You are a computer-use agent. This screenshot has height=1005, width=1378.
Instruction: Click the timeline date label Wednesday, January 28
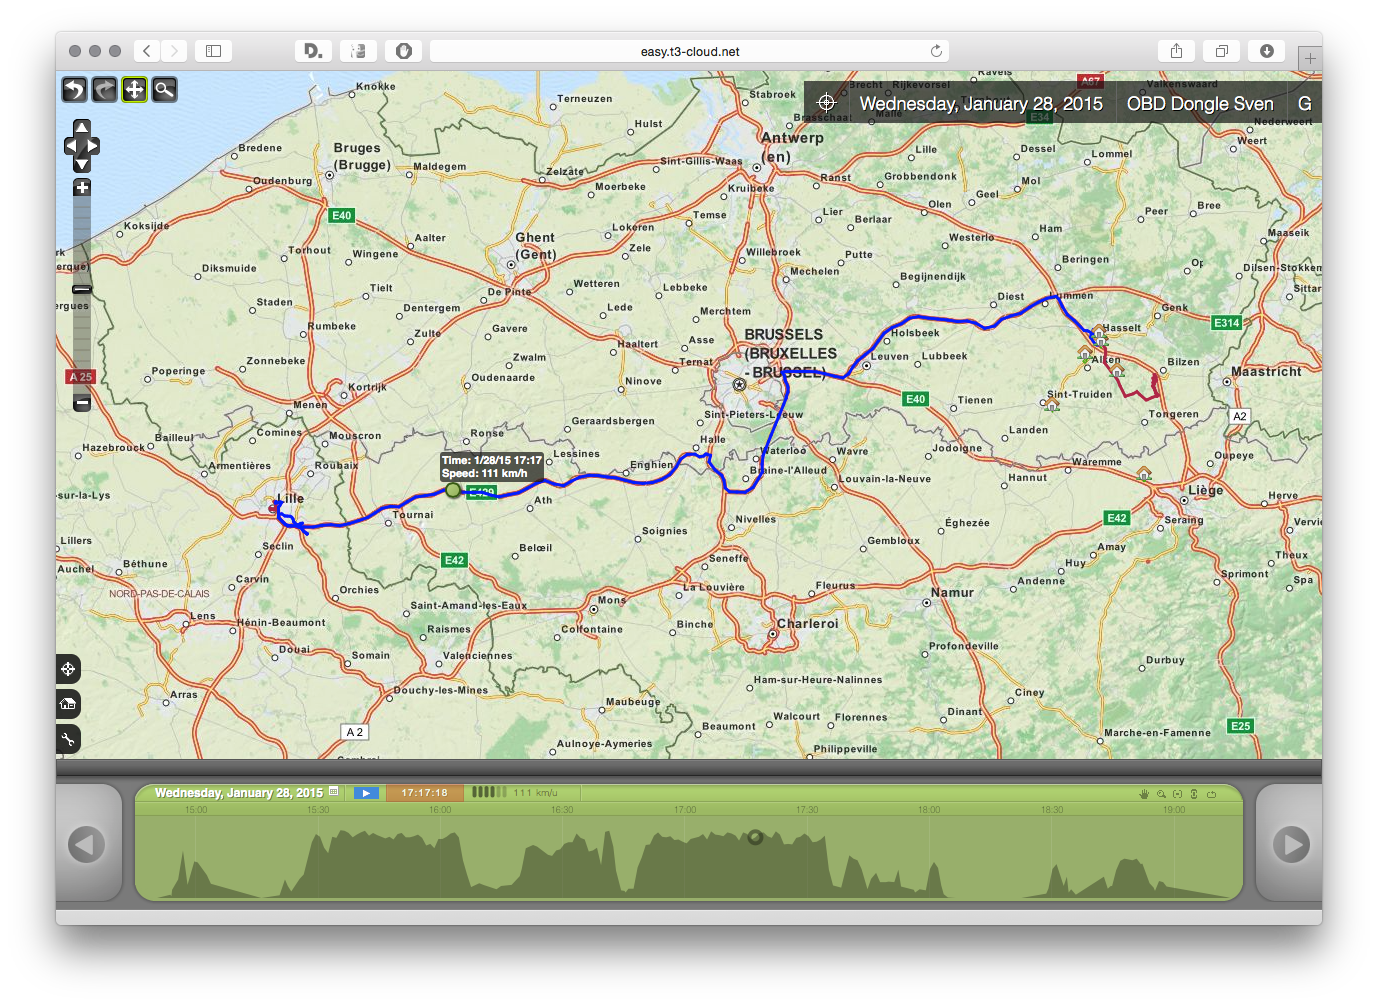point(239,793)
